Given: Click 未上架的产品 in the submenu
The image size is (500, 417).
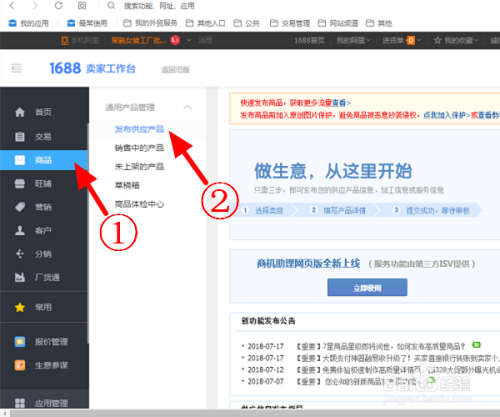Looking at the screenshot, I should tap(139, 166).
